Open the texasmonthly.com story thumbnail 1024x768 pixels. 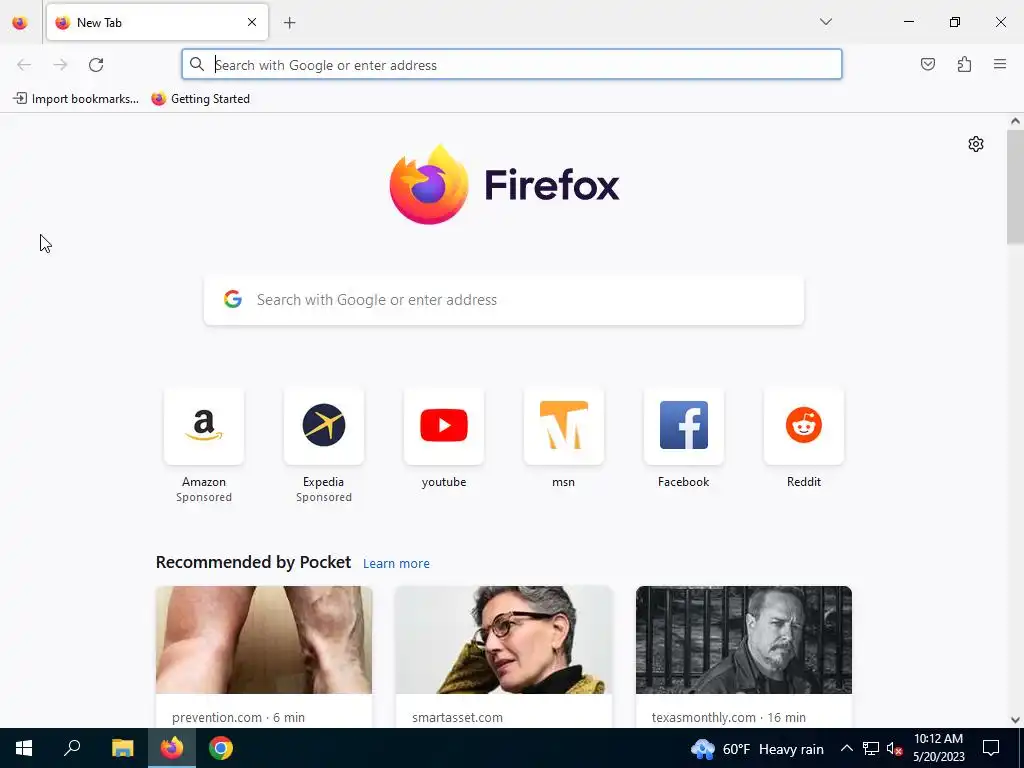[744, 640]
